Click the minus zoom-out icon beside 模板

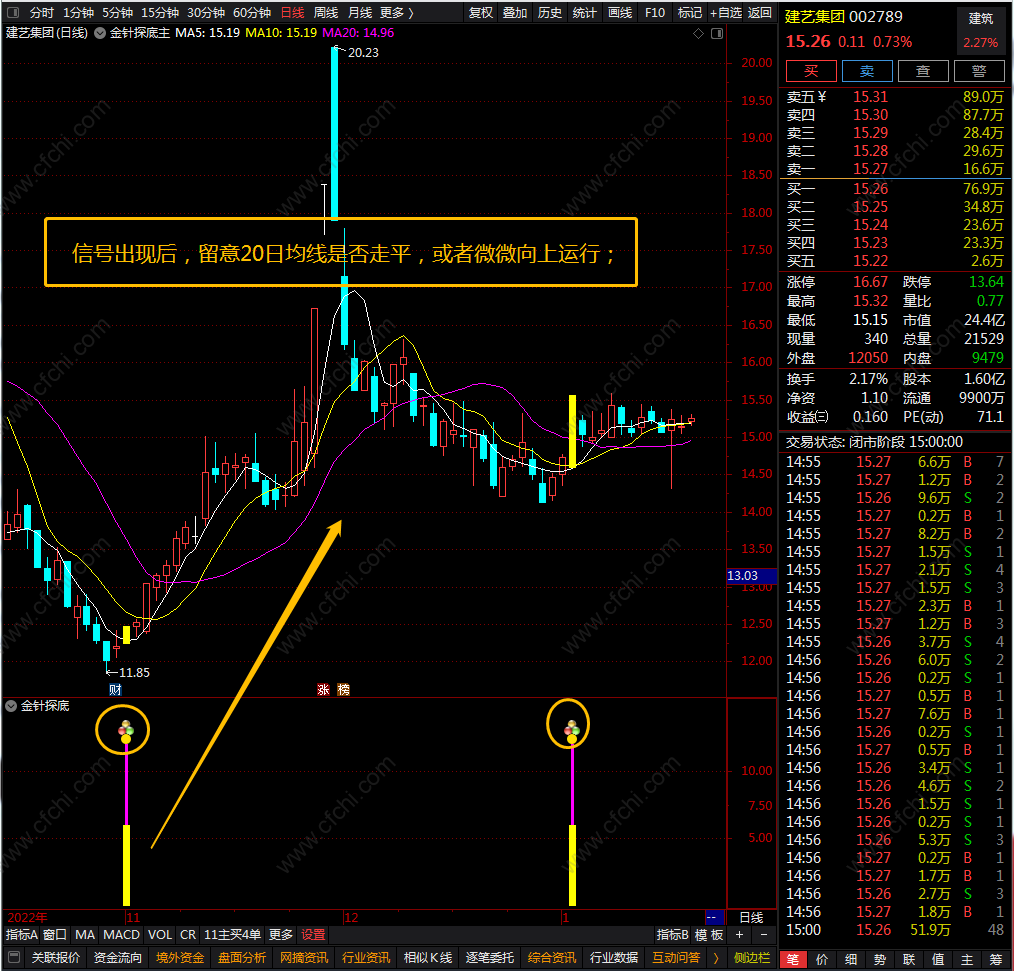tap(764, 935)
